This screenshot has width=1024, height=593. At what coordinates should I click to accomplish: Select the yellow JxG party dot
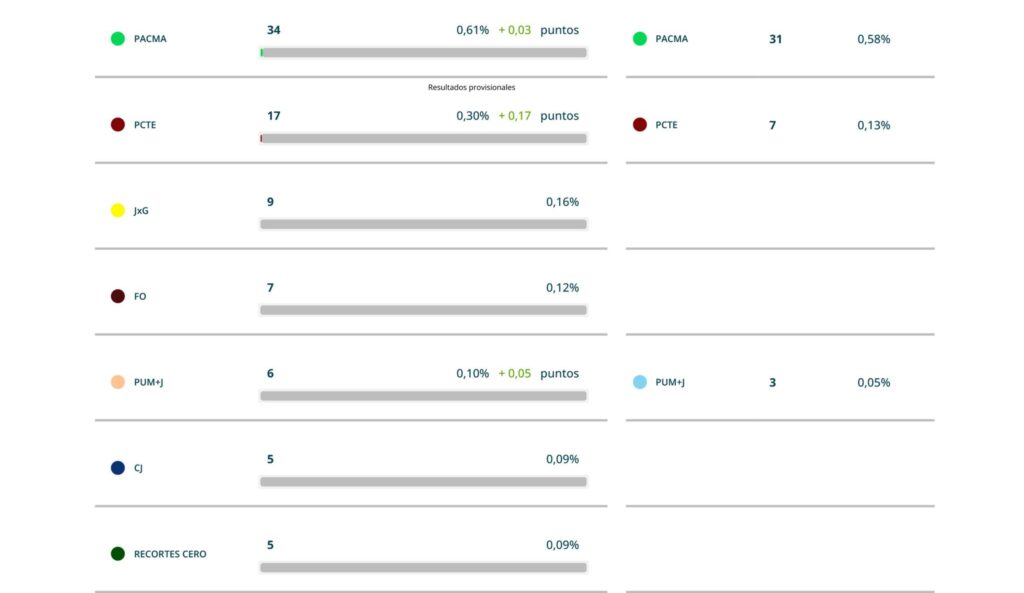[118, 210]
